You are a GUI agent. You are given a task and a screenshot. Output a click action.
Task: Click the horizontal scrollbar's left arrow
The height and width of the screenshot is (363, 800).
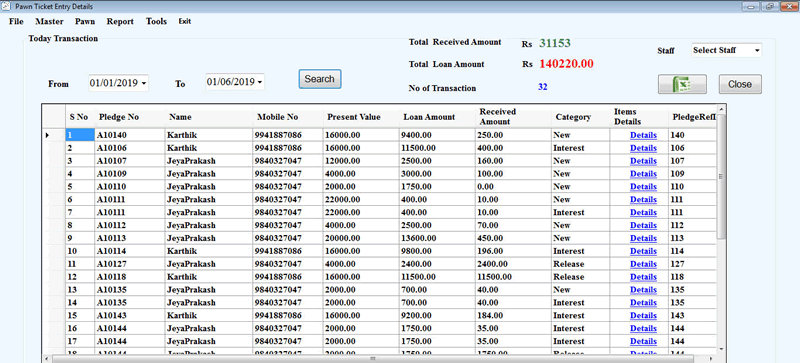point(47,359)
